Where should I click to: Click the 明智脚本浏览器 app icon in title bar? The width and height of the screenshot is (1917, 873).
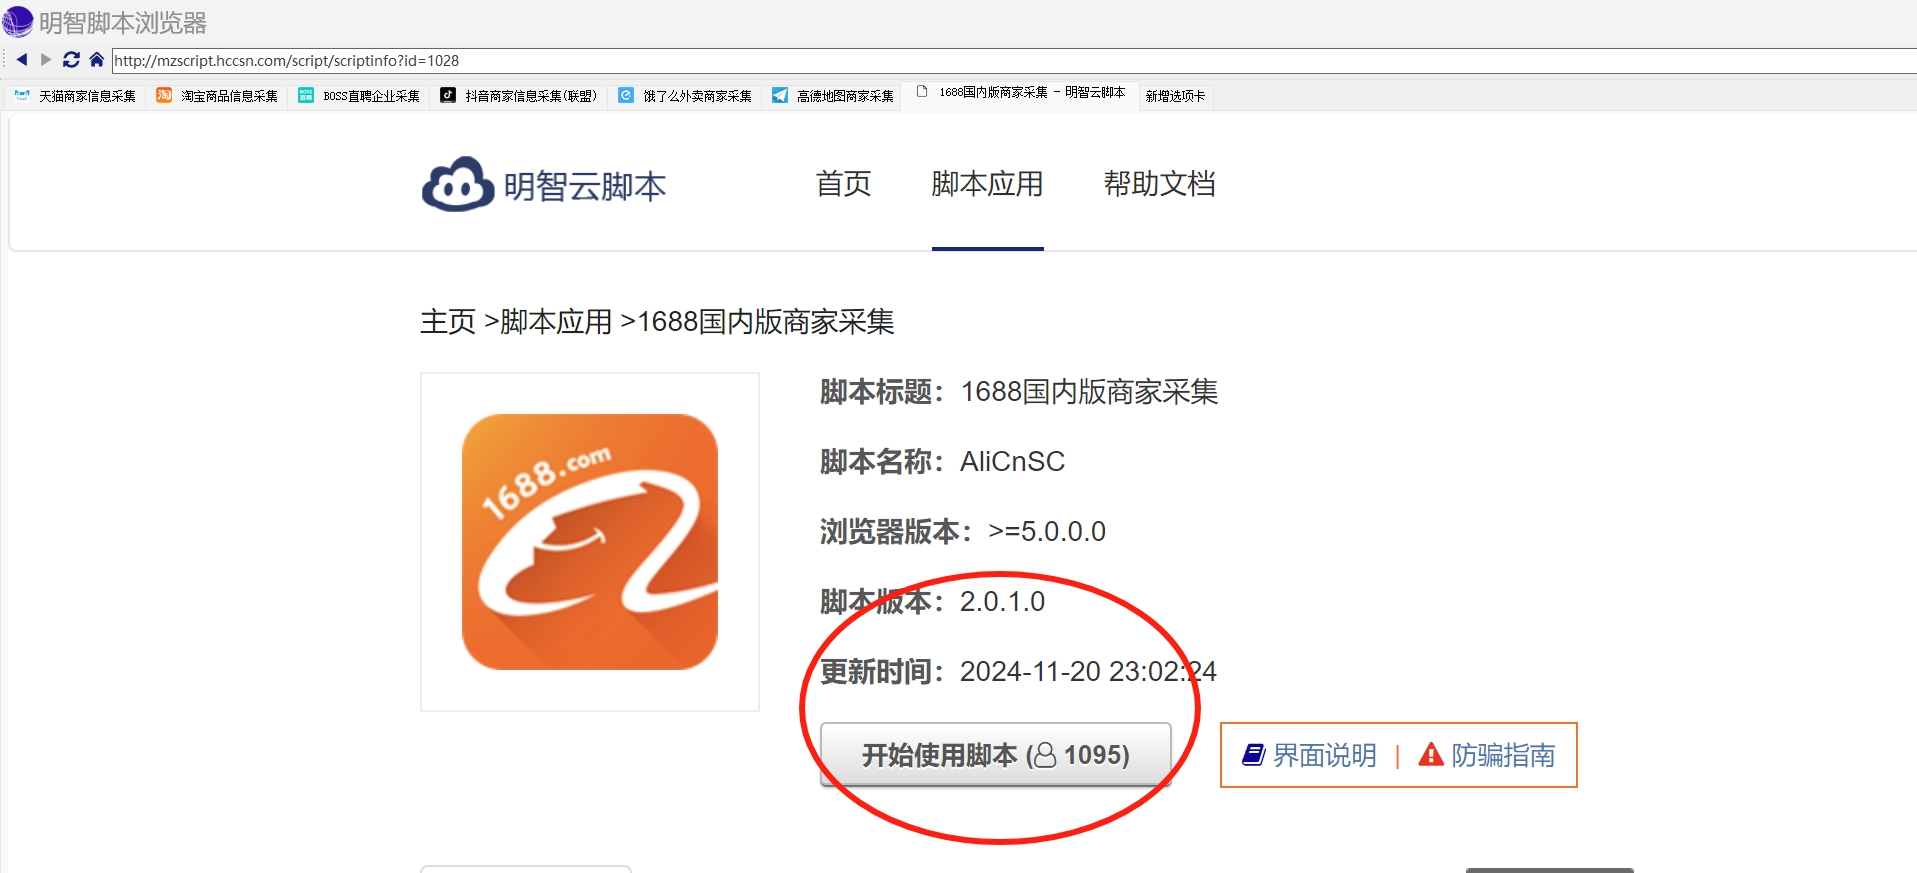18,21
